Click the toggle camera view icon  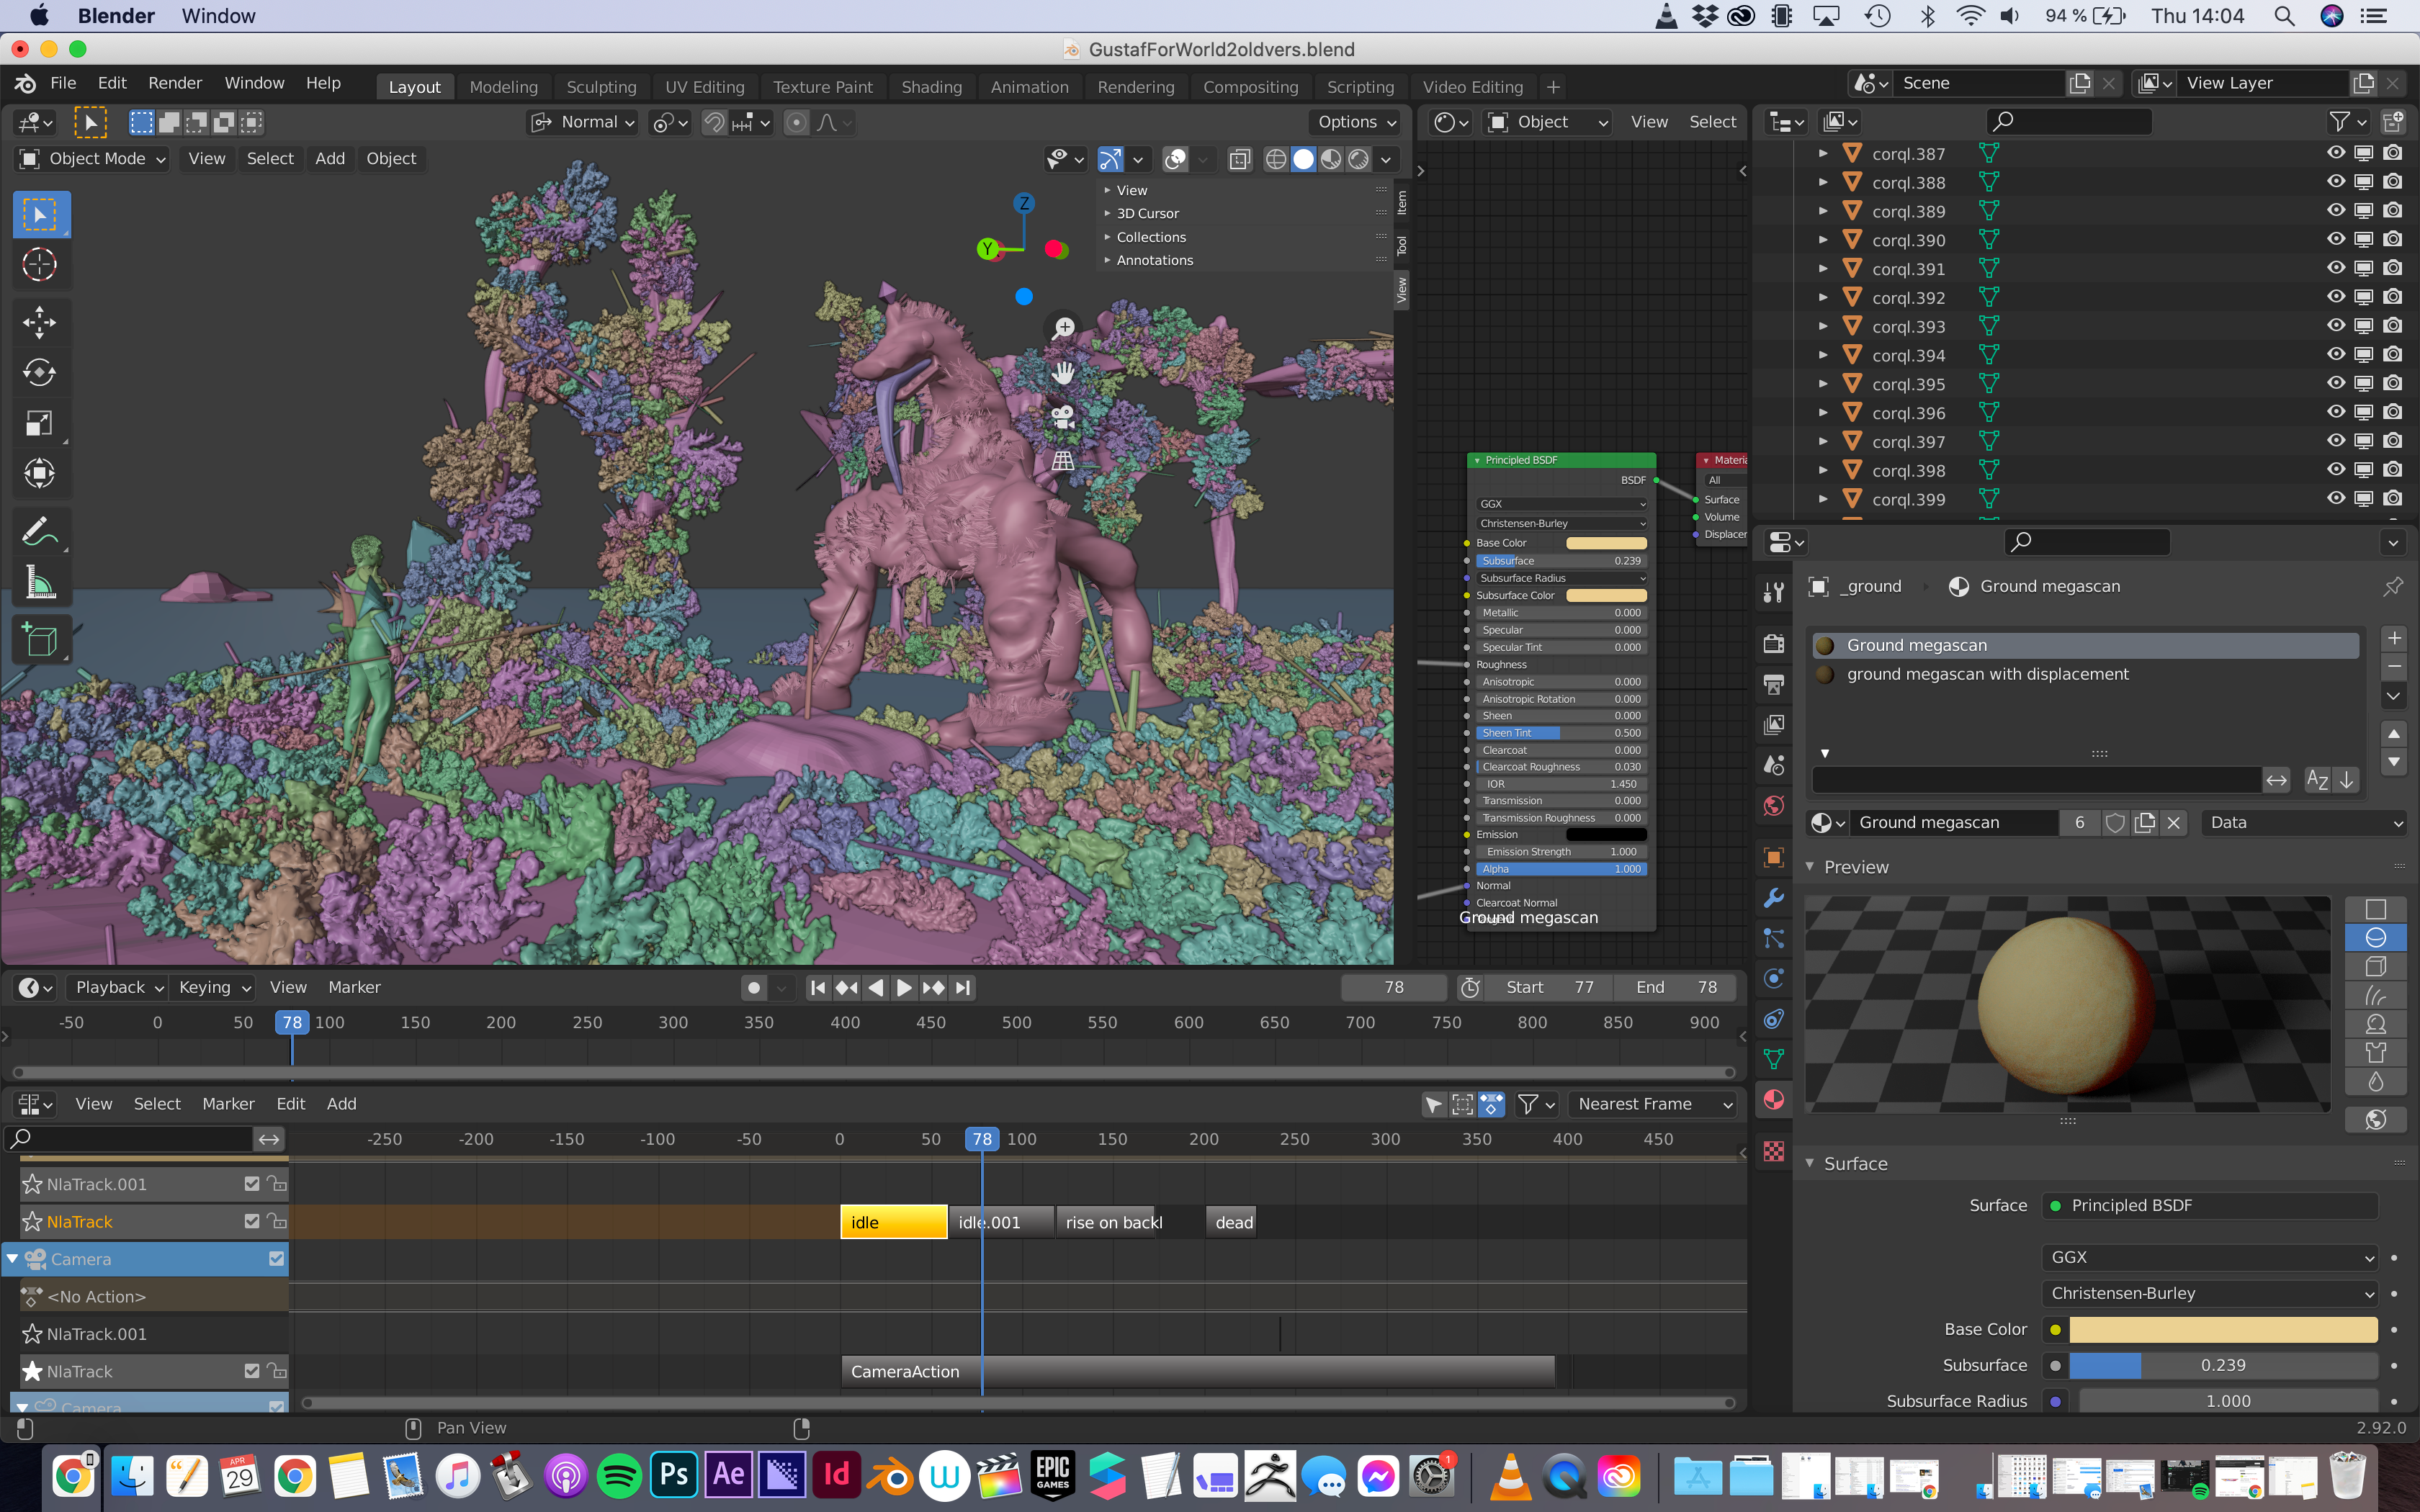[x=1063, y=416]
